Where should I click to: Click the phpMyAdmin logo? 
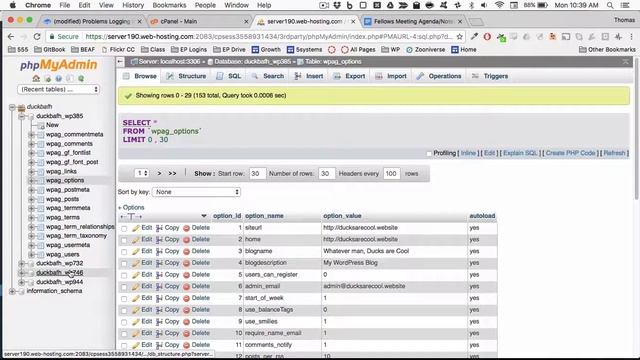point(58,65)
